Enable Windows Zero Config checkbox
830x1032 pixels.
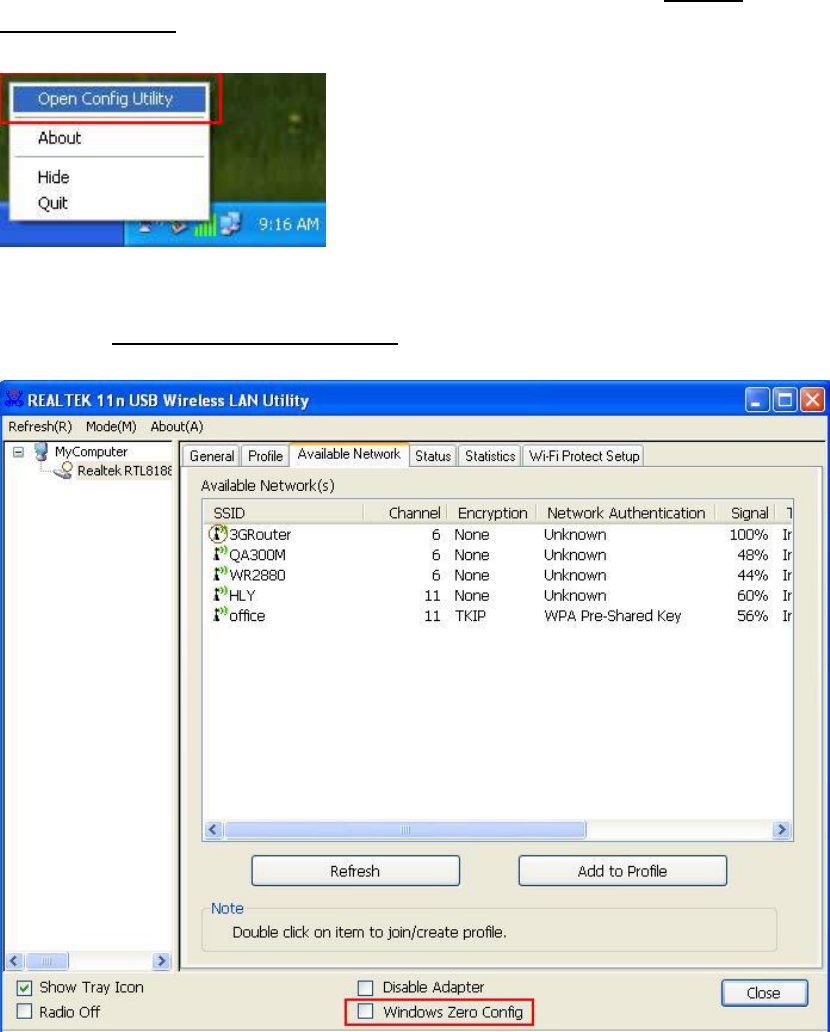coord(365,1011)
